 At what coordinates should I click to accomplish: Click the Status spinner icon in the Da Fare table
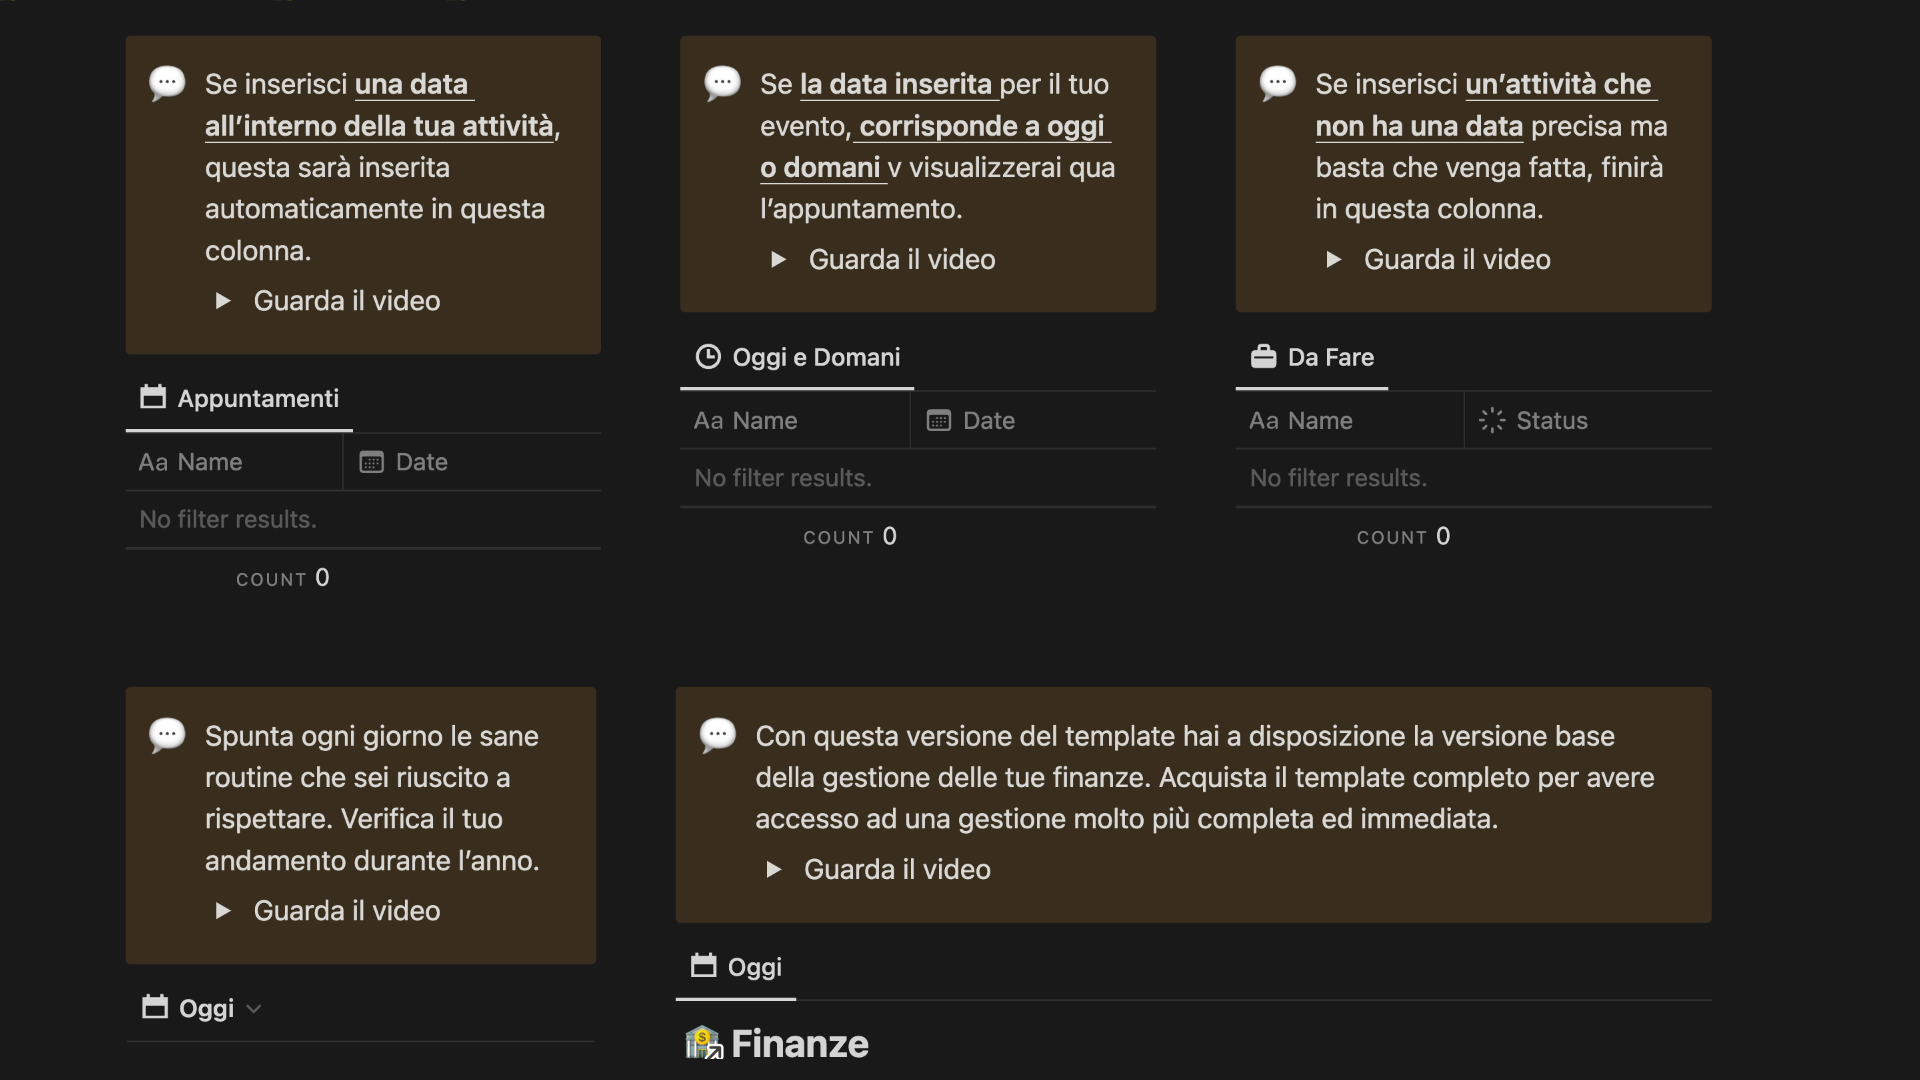point(1491,420)
